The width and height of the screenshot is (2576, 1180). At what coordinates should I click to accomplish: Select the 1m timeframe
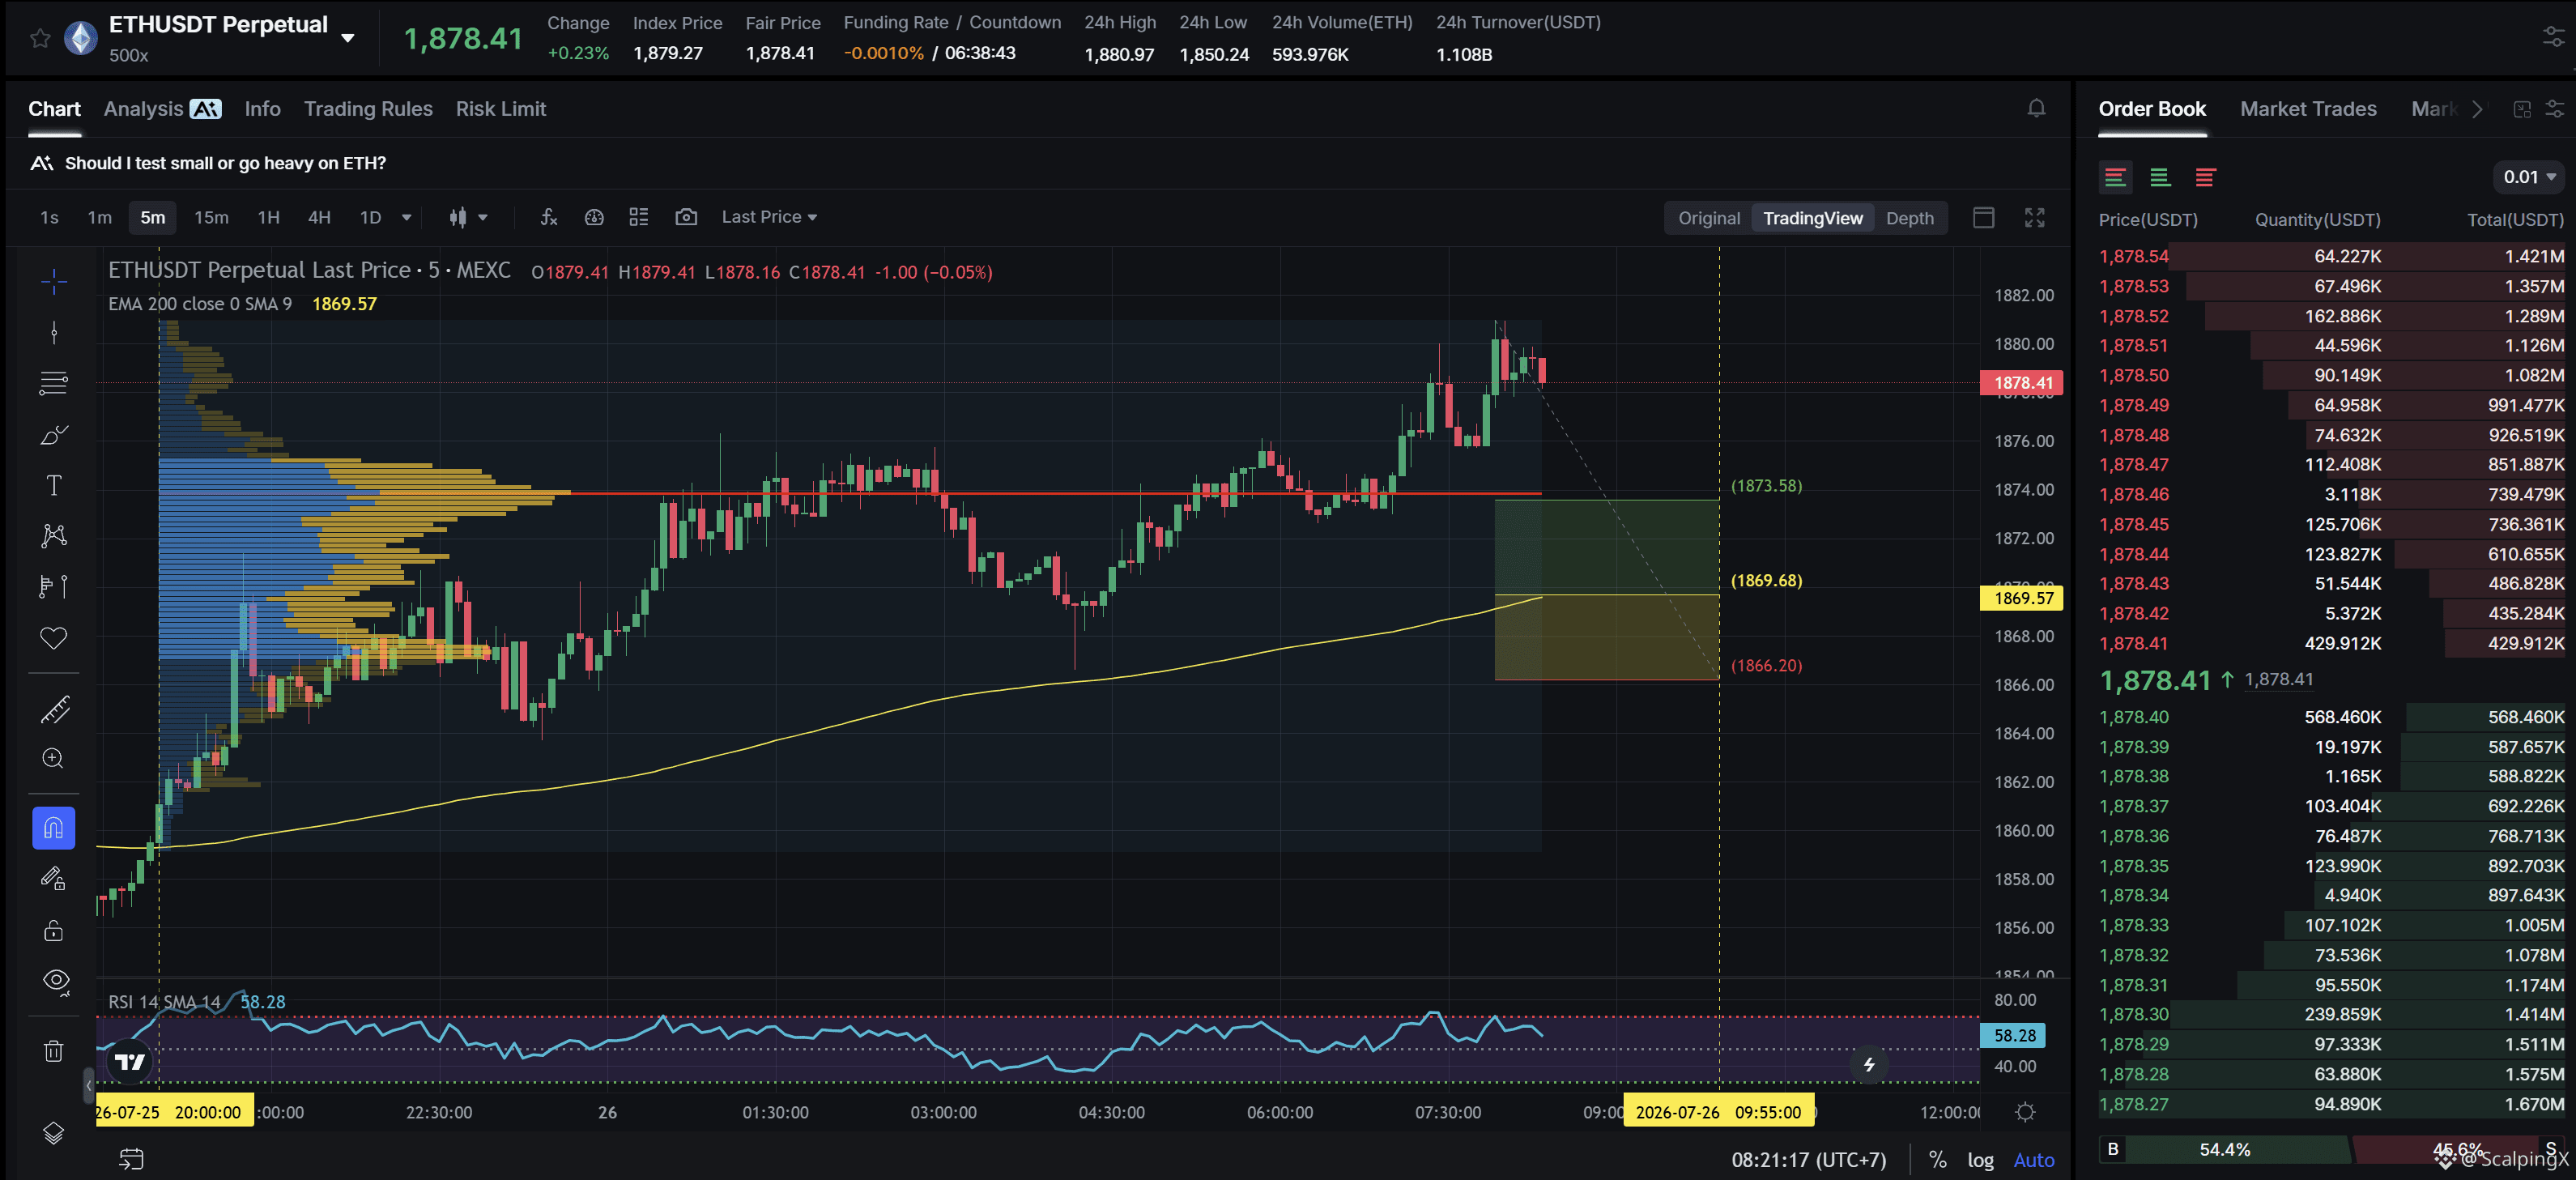point(100,217)
